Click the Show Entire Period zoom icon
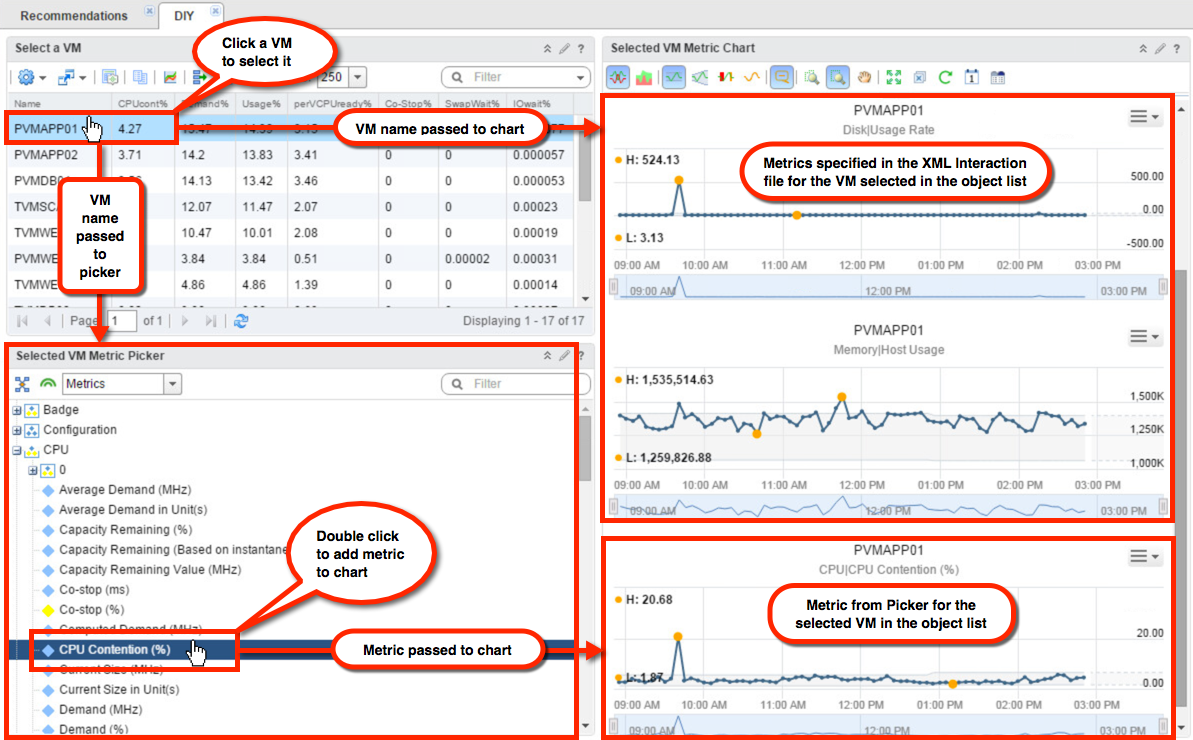Screen dimensions: 1193x740 point(893,77)
